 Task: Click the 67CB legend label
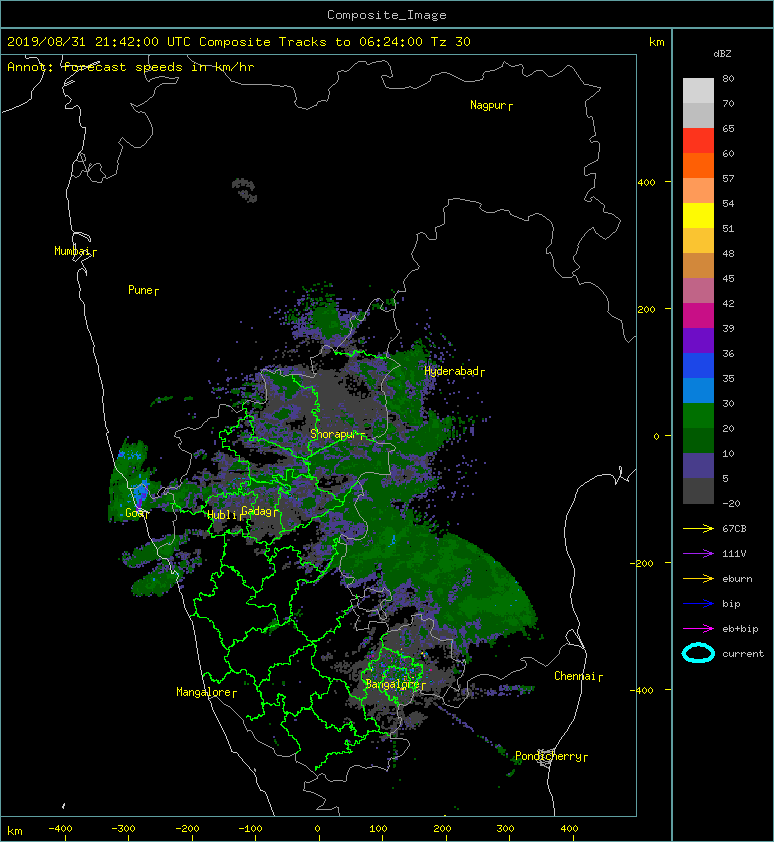[734, 529]
